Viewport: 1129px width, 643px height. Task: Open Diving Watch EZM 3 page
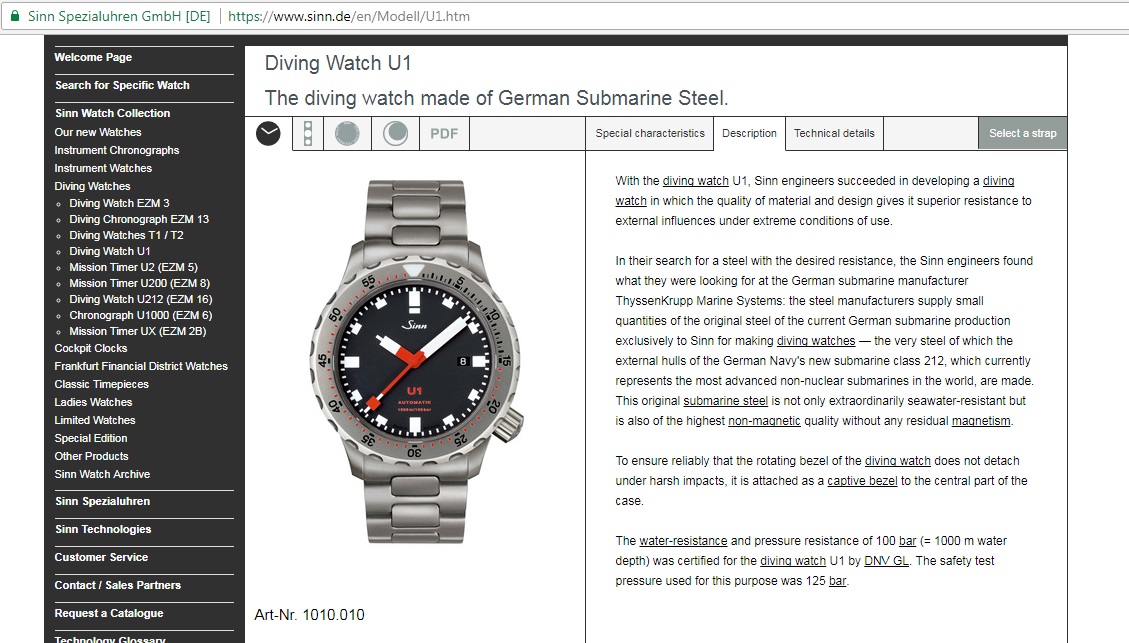120,203
